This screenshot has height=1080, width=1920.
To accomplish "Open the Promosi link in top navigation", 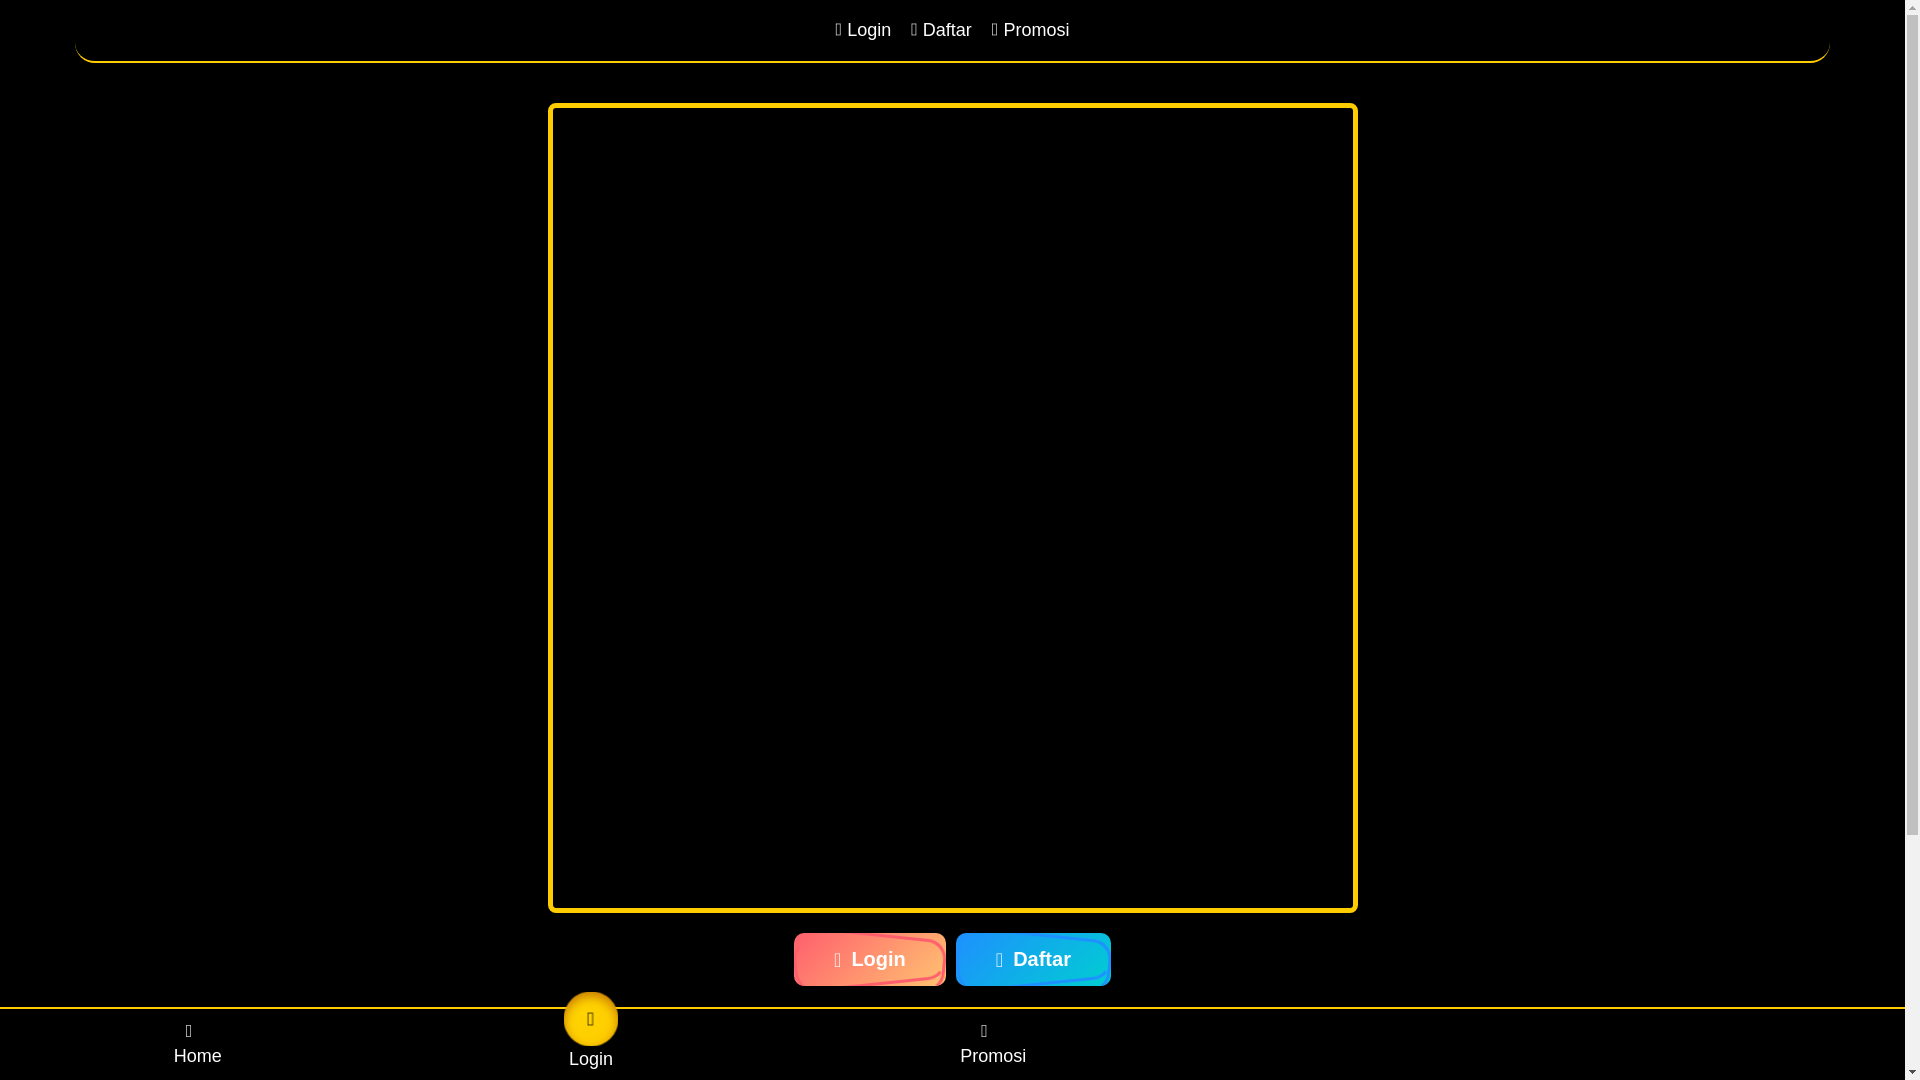I will [1030, 30].
